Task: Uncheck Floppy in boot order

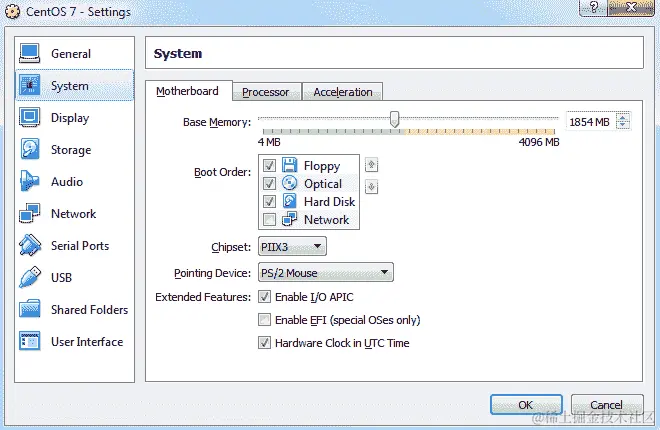Action: [x=269, y=165]
